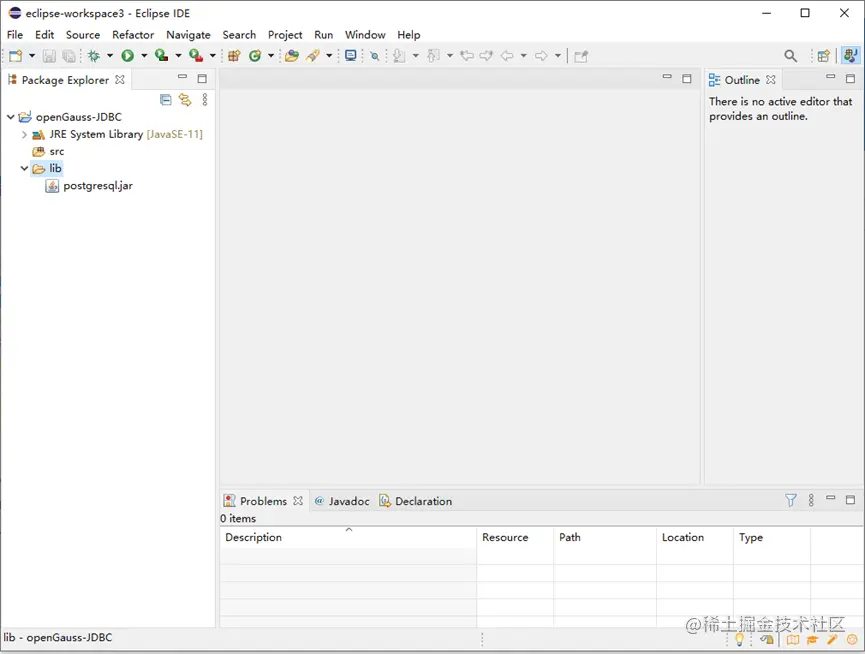The width and height of the screenshot is (865, 654).
Task: Click the Open a Terminal monitor icon
Action: pos(350,55)
